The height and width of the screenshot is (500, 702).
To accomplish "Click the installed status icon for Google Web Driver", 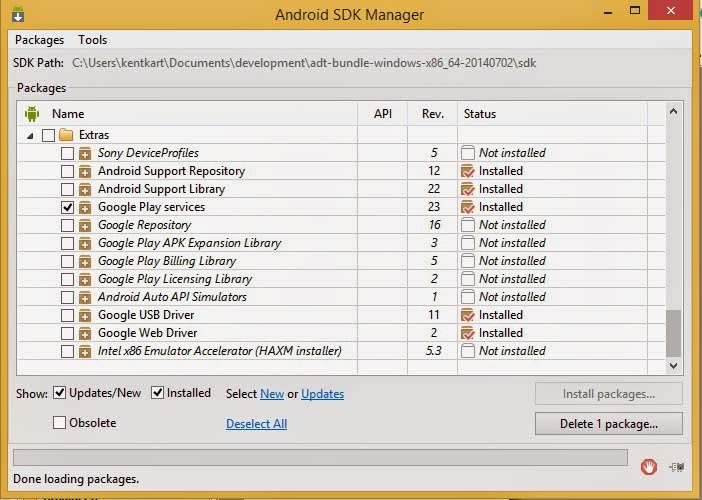I will point(467,333).
